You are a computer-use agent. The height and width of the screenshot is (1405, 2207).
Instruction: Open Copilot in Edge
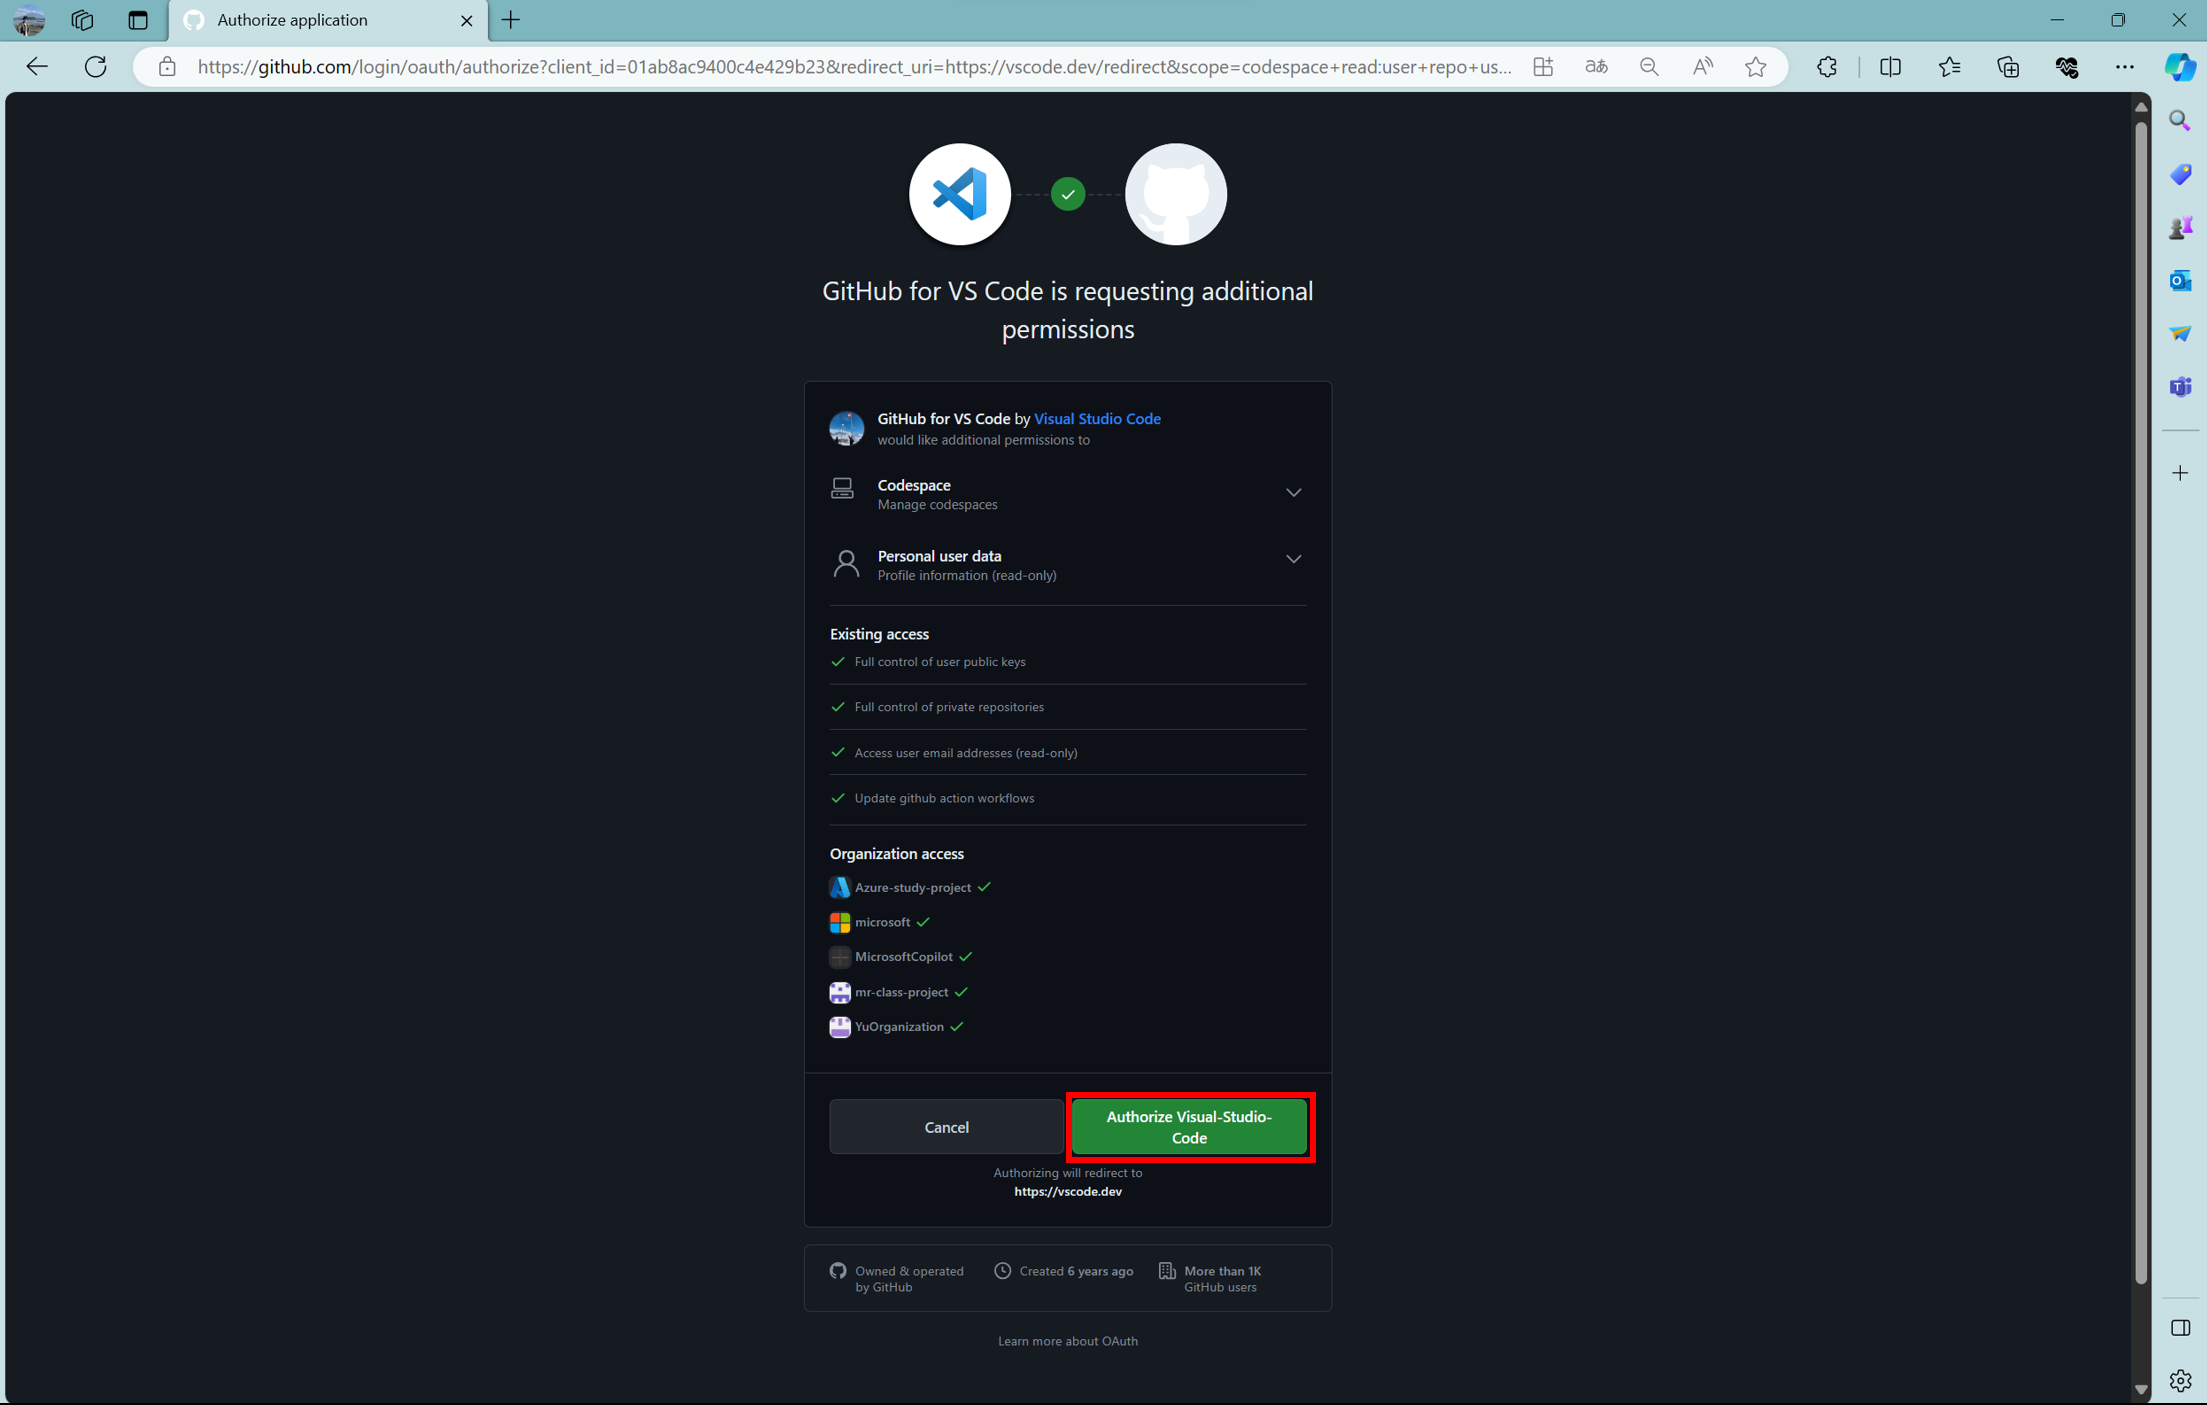click(2179, 67)
